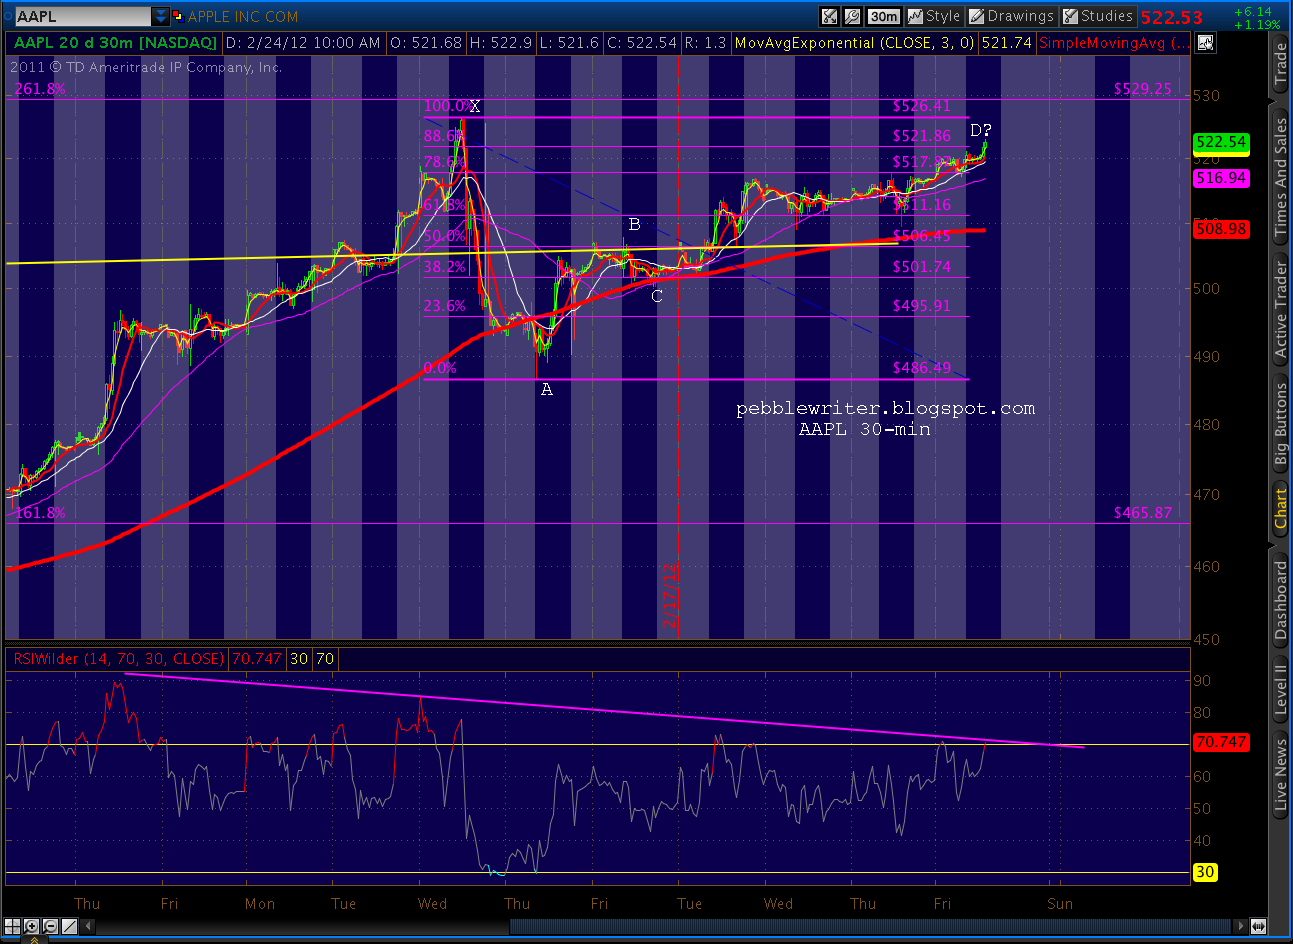Open the color link selector icon
The image size is (1293, 944).
click(178, 17)
